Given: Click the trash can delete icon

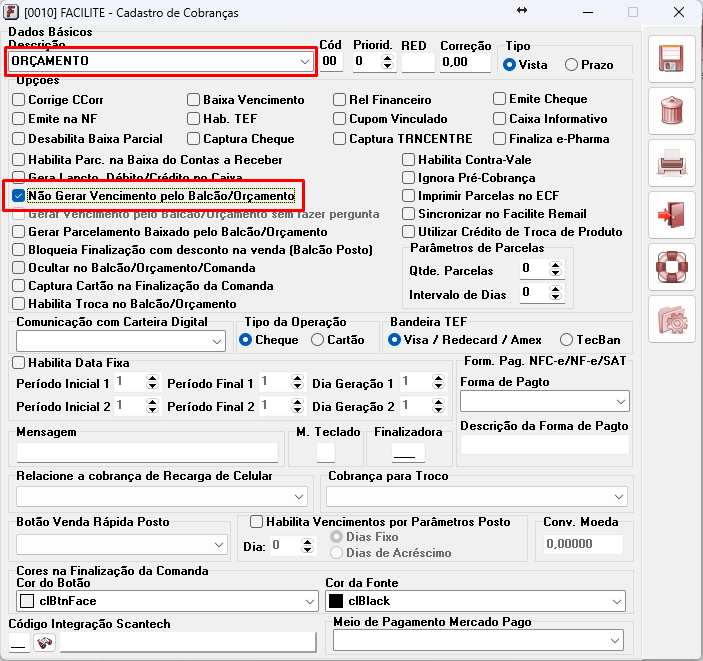Looking at the screenshot, I should 671,111.
